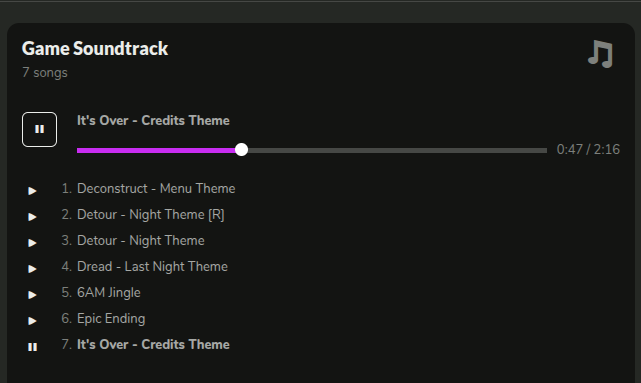Click the play icon beside Detour - Night Theme [R]

[x=32, y=217]
